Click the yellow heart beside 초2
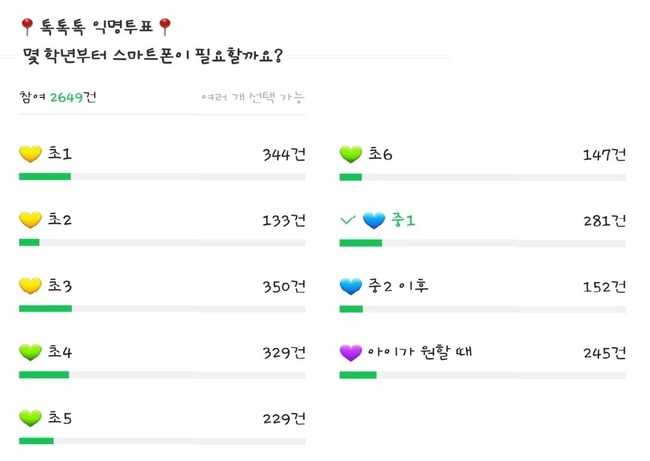 pos(30,220)
